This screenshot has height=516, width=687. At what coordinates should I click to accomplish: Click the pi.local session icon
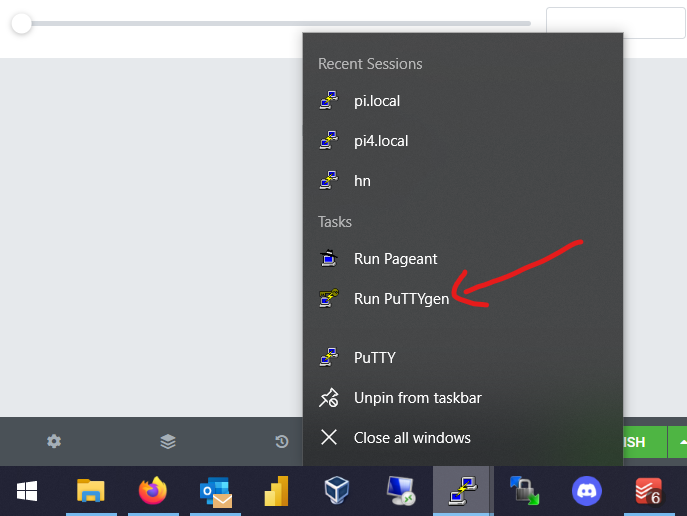pos(329,100)
